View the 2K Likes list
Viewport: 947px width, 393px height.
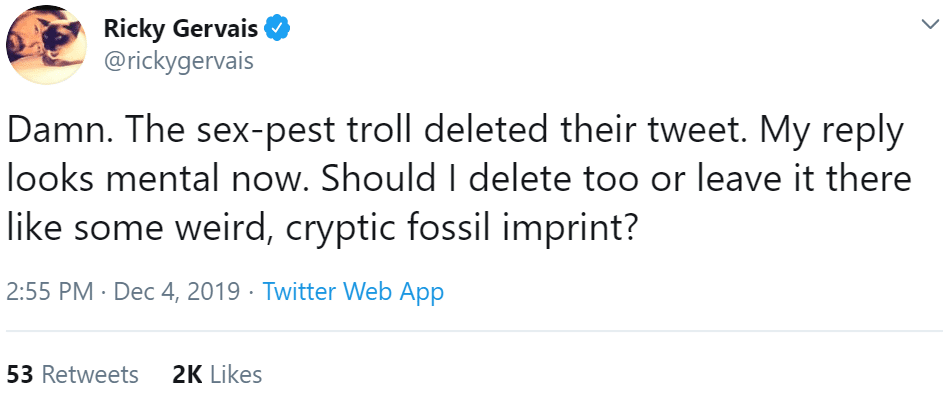(217, 374)
